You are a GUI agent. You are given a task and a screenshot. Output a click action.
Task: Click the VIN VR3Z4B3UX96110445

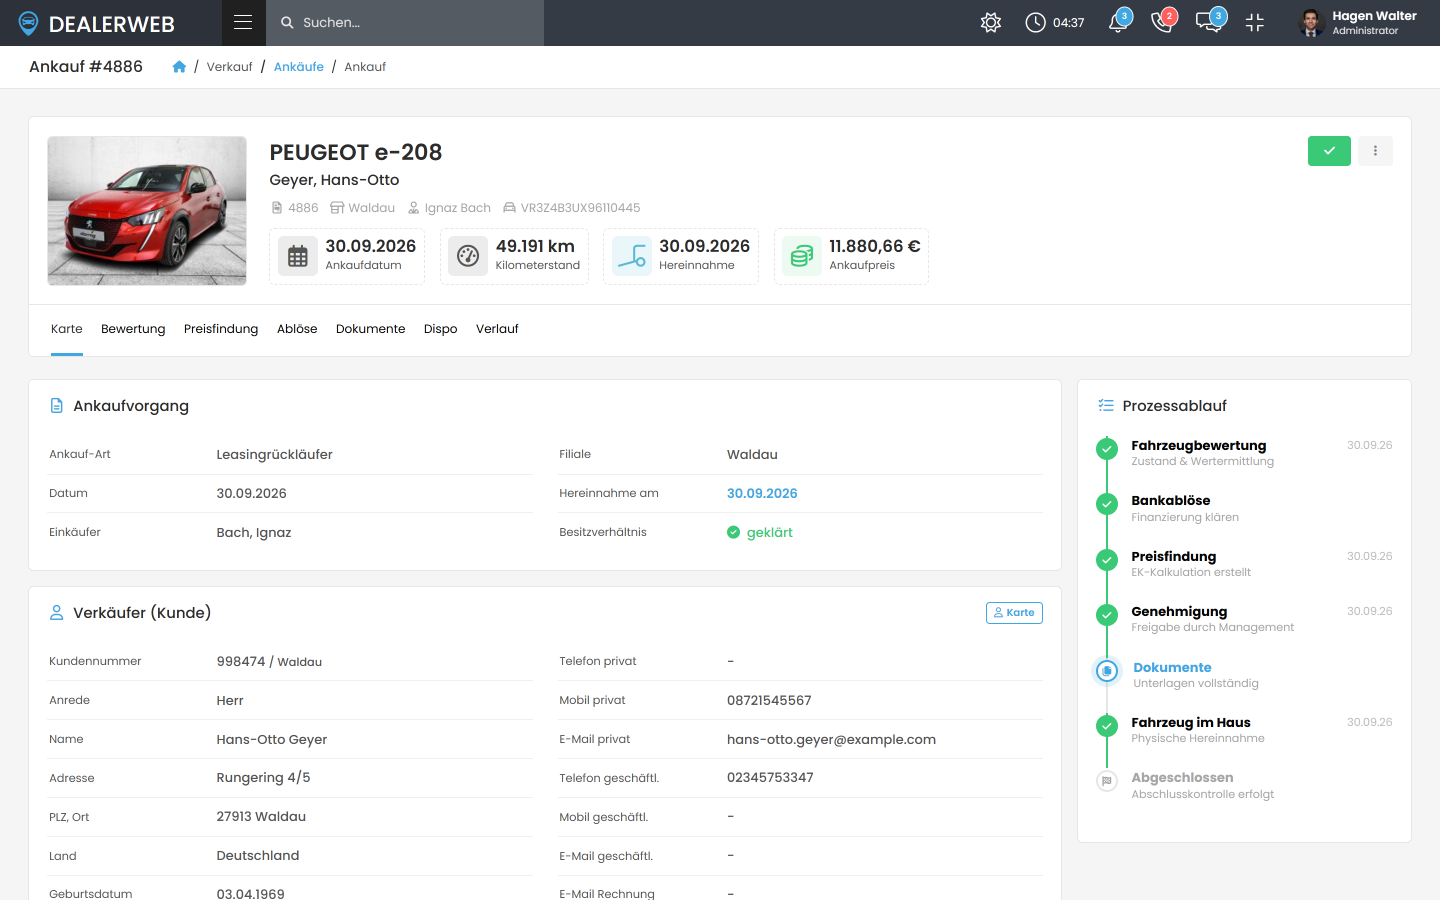tap(580, 208)
